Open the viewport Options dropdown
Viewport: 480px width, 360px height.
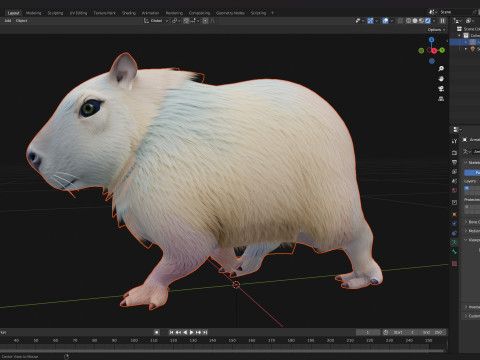click(x=436, y=30)
